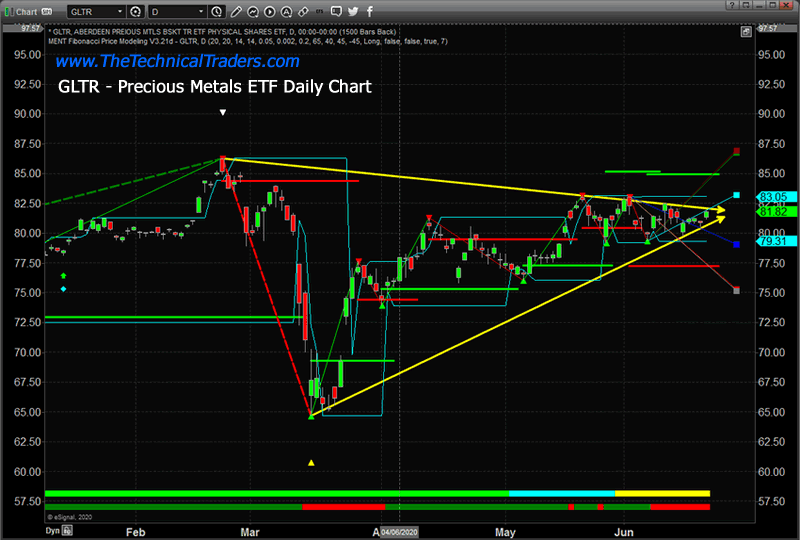
Task: Click the icon next to Dyn
Action: pos(67,531)
